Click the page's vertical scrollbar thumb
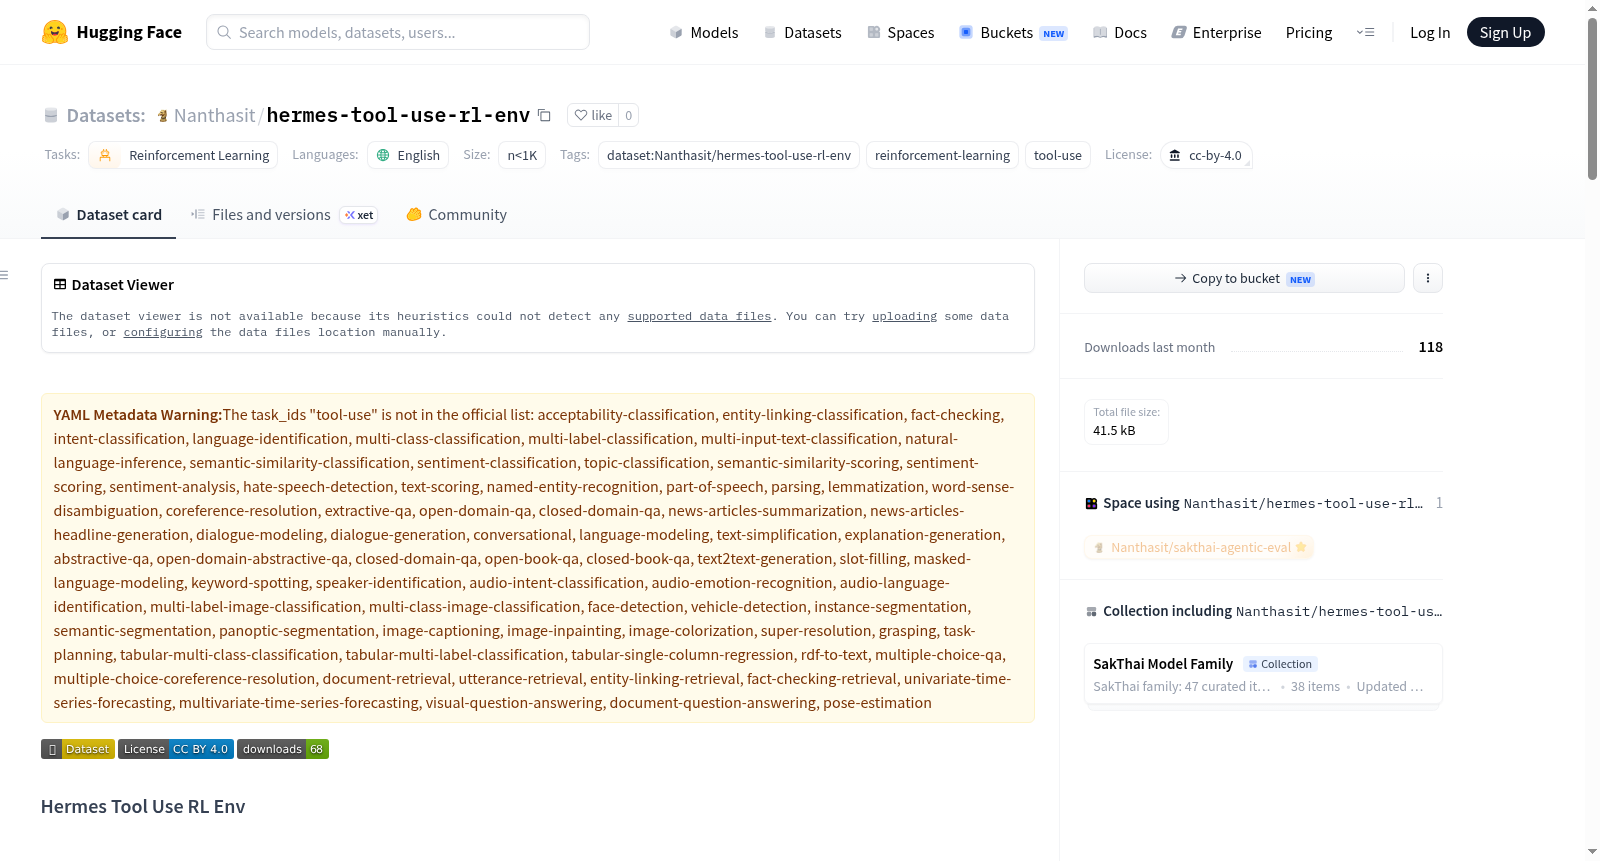The width and height of the screenshot is (1600, 861). 1592,98
